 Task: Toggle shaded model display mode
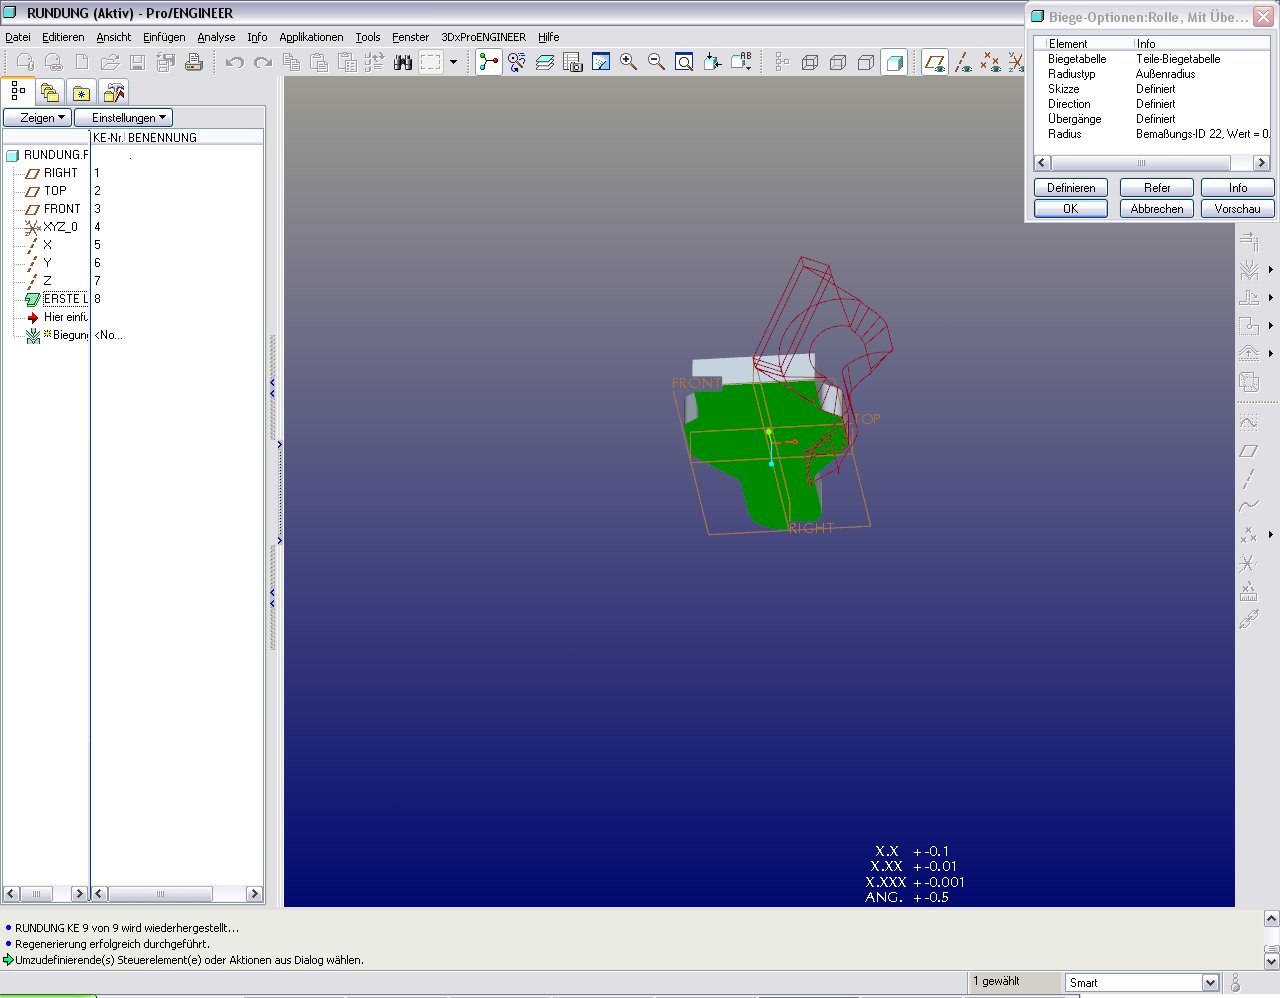895,62
